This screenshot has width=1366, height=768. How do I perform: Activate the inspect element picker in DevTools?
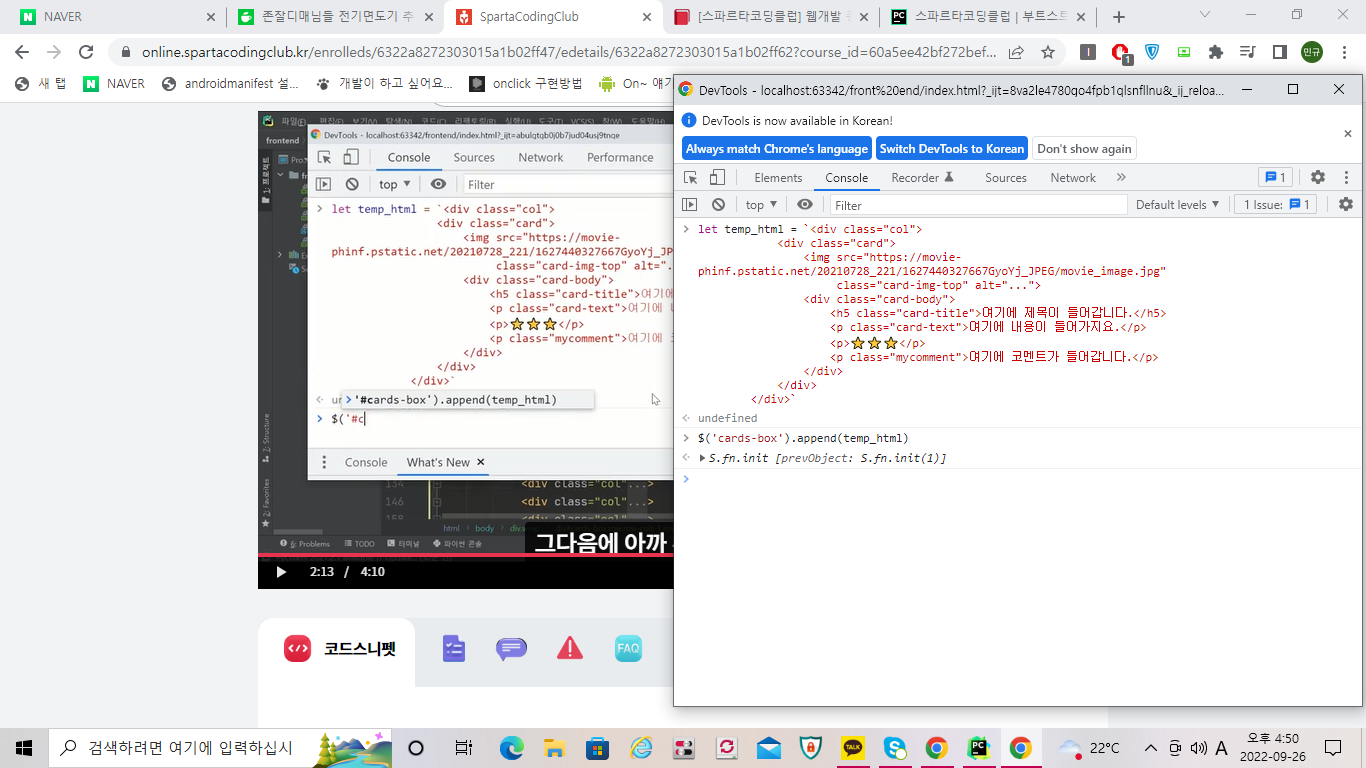(691, 177)
